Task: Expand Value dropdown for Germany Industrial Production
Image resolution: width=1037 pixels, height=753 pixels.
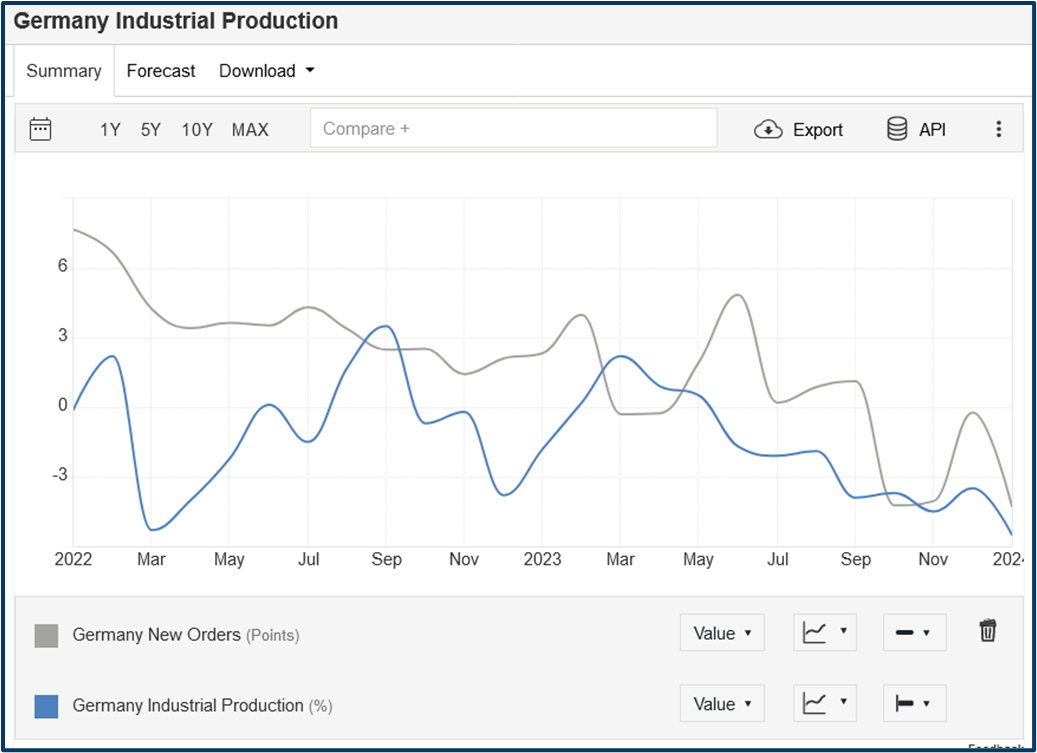Action: click(x=722, y=704)
